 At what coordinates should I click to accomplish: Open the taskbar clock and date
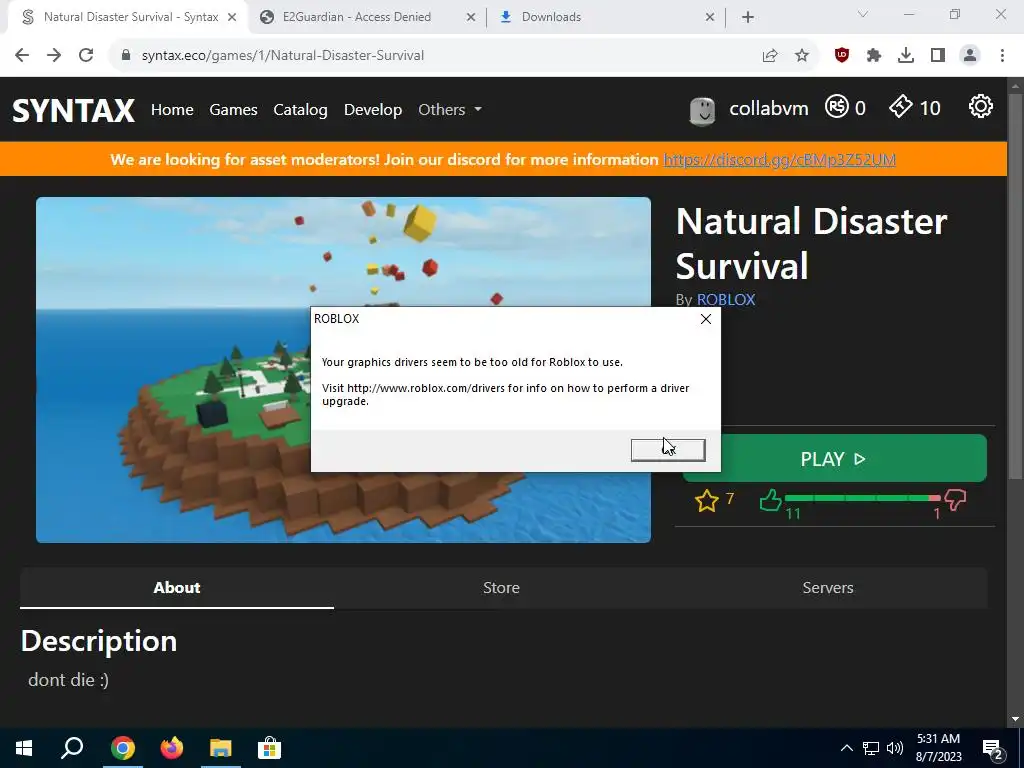tap(938, 748)
